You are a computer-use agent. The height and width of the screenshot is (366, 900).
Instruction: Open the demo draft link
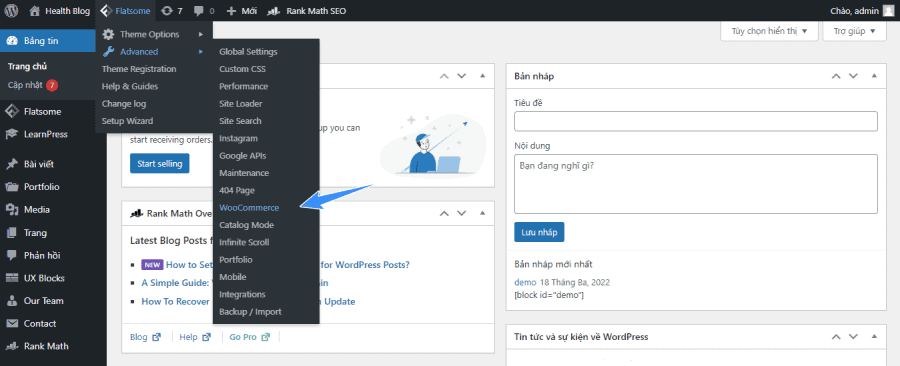point(525,282)
